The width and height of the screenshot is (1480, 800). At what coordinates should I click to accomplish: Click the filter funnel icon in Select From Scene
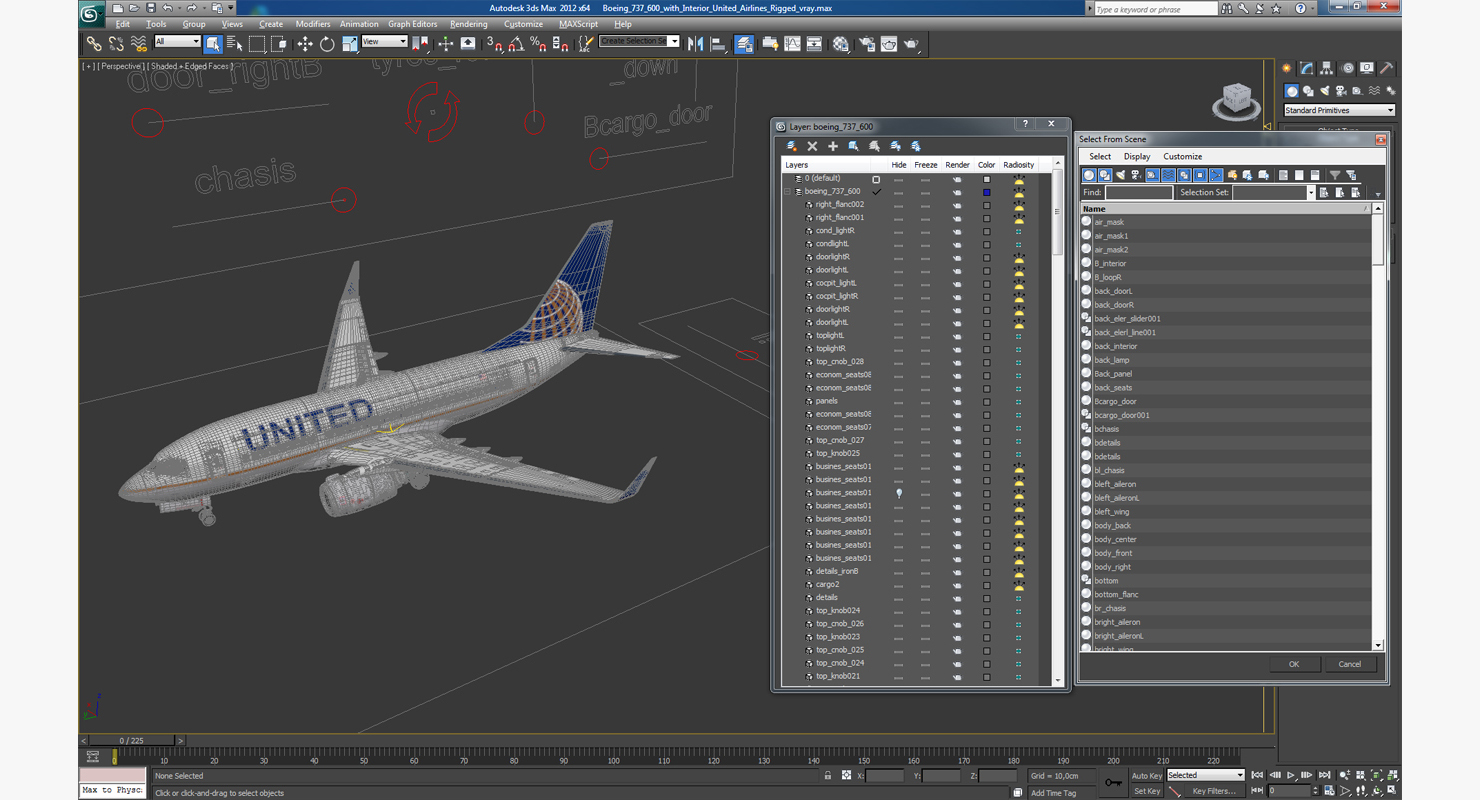coord(1335,175)
